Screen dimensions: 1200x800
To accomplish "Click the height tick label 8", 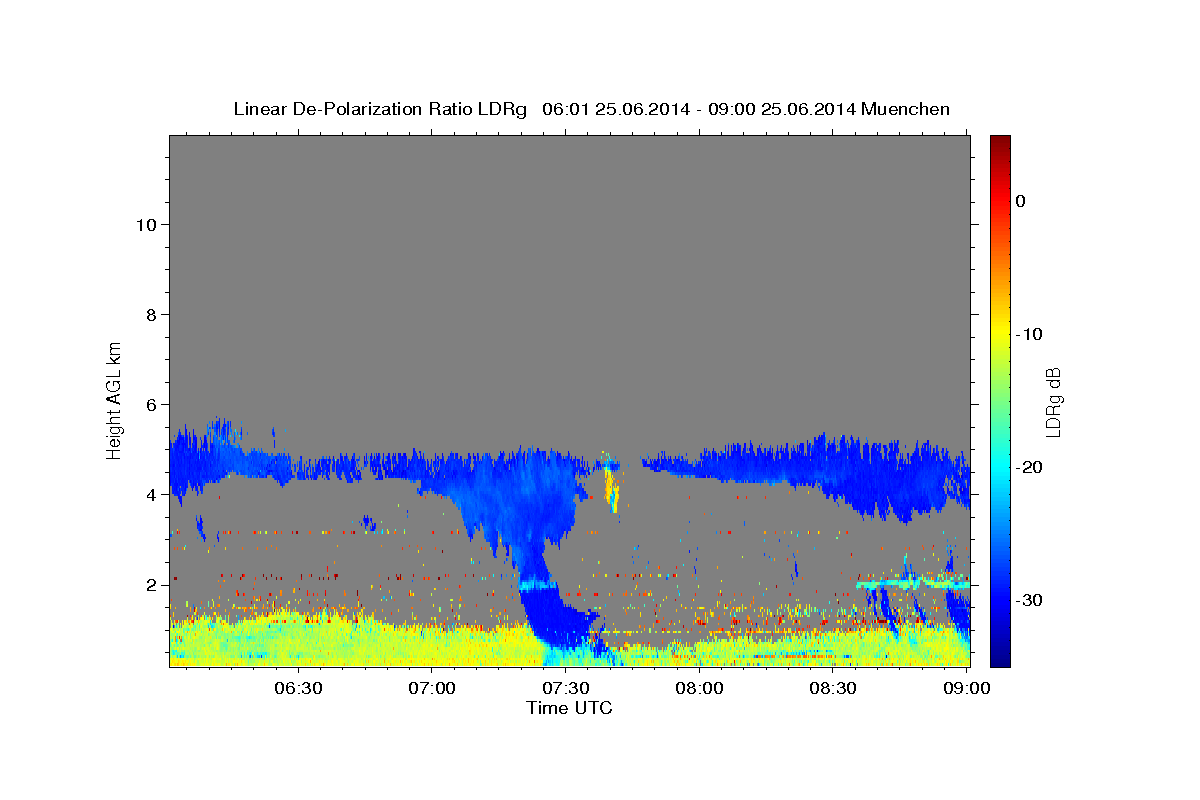I will pyautogui.click(x=152, y=314).
